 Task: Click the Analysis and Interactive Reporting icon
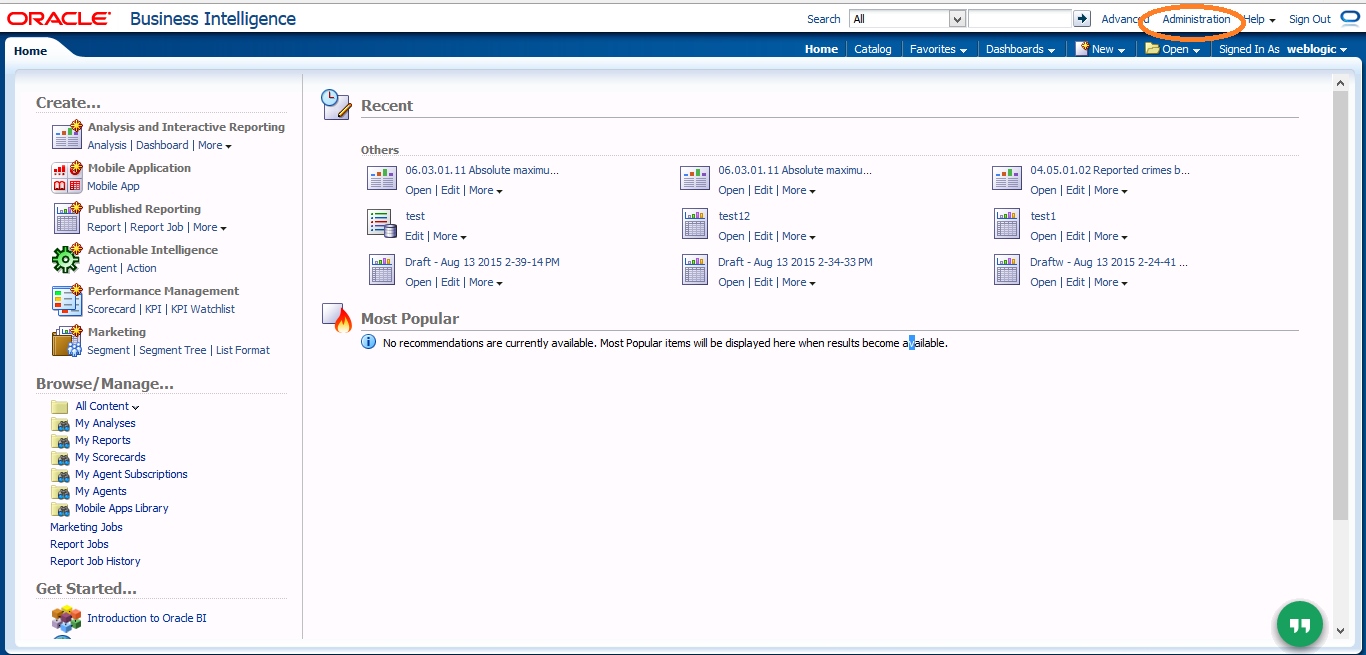(x=66, y=136)
